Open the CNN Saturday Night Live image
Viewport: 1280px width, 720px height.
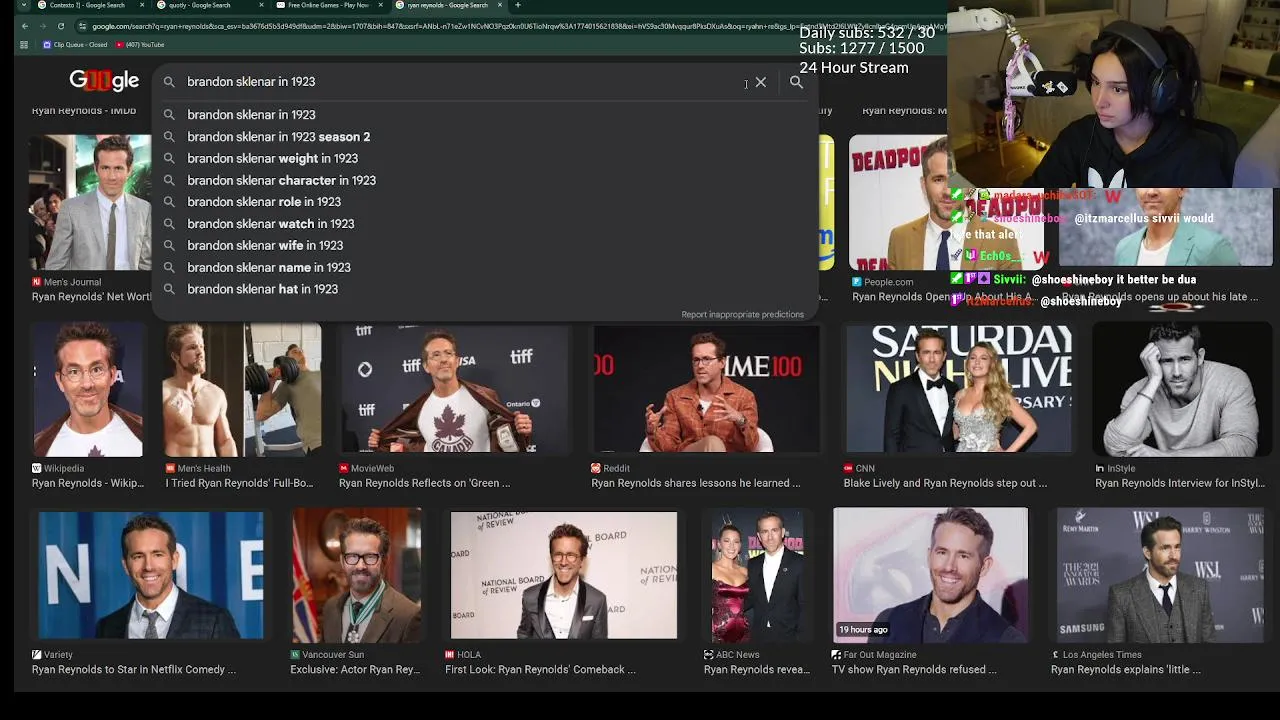[x=959, y=390]
